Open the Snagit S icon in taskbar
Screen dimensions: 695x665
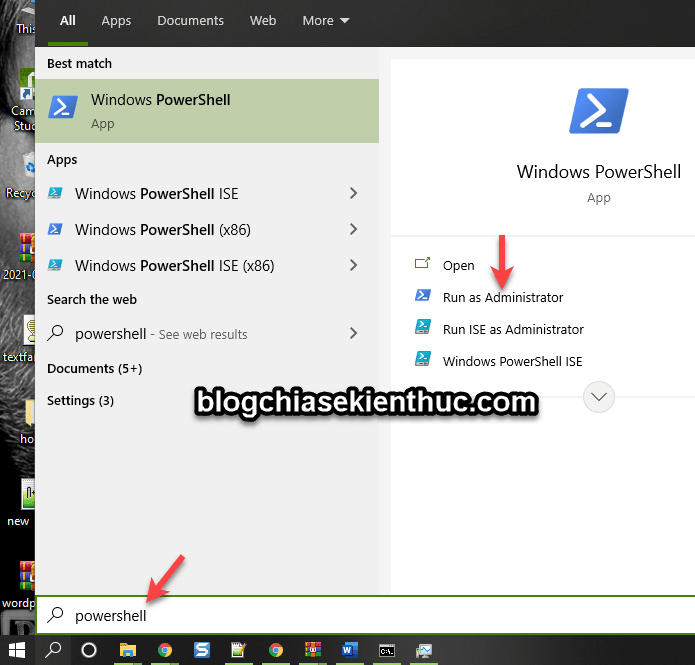click(202, 650)
